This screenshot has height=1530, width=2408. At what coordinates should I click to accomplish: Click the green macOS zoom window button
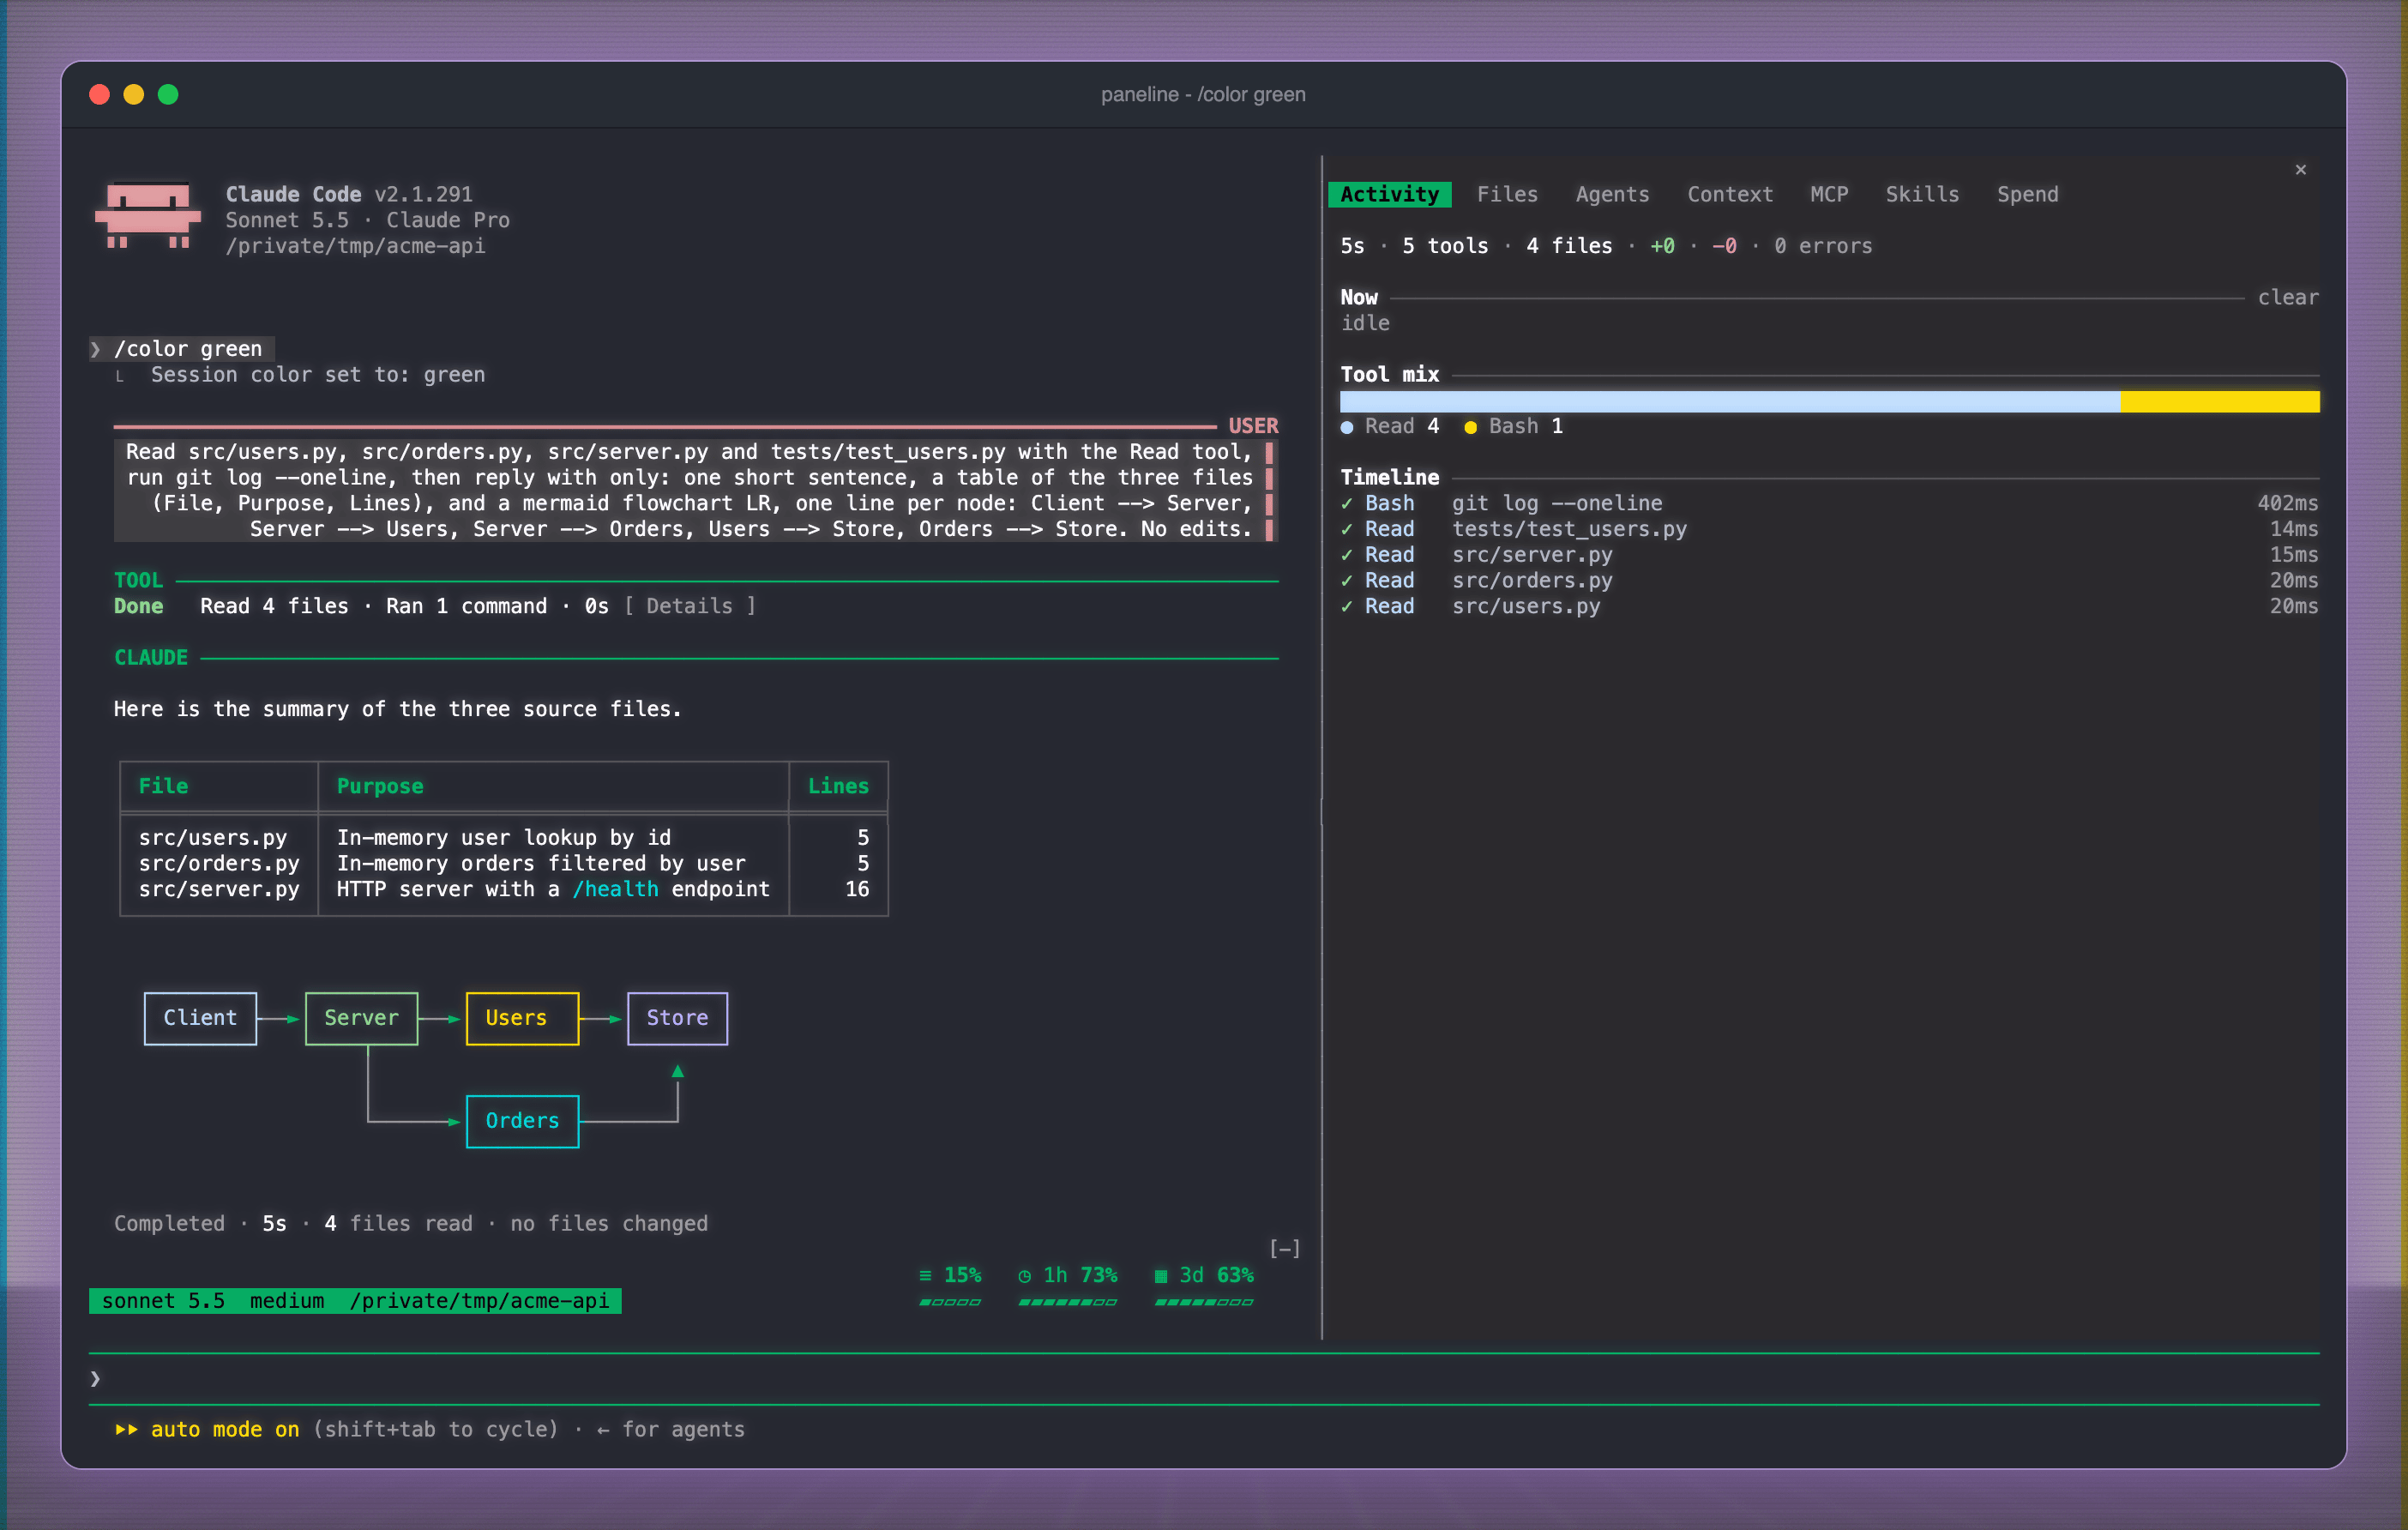click(168, 94)
